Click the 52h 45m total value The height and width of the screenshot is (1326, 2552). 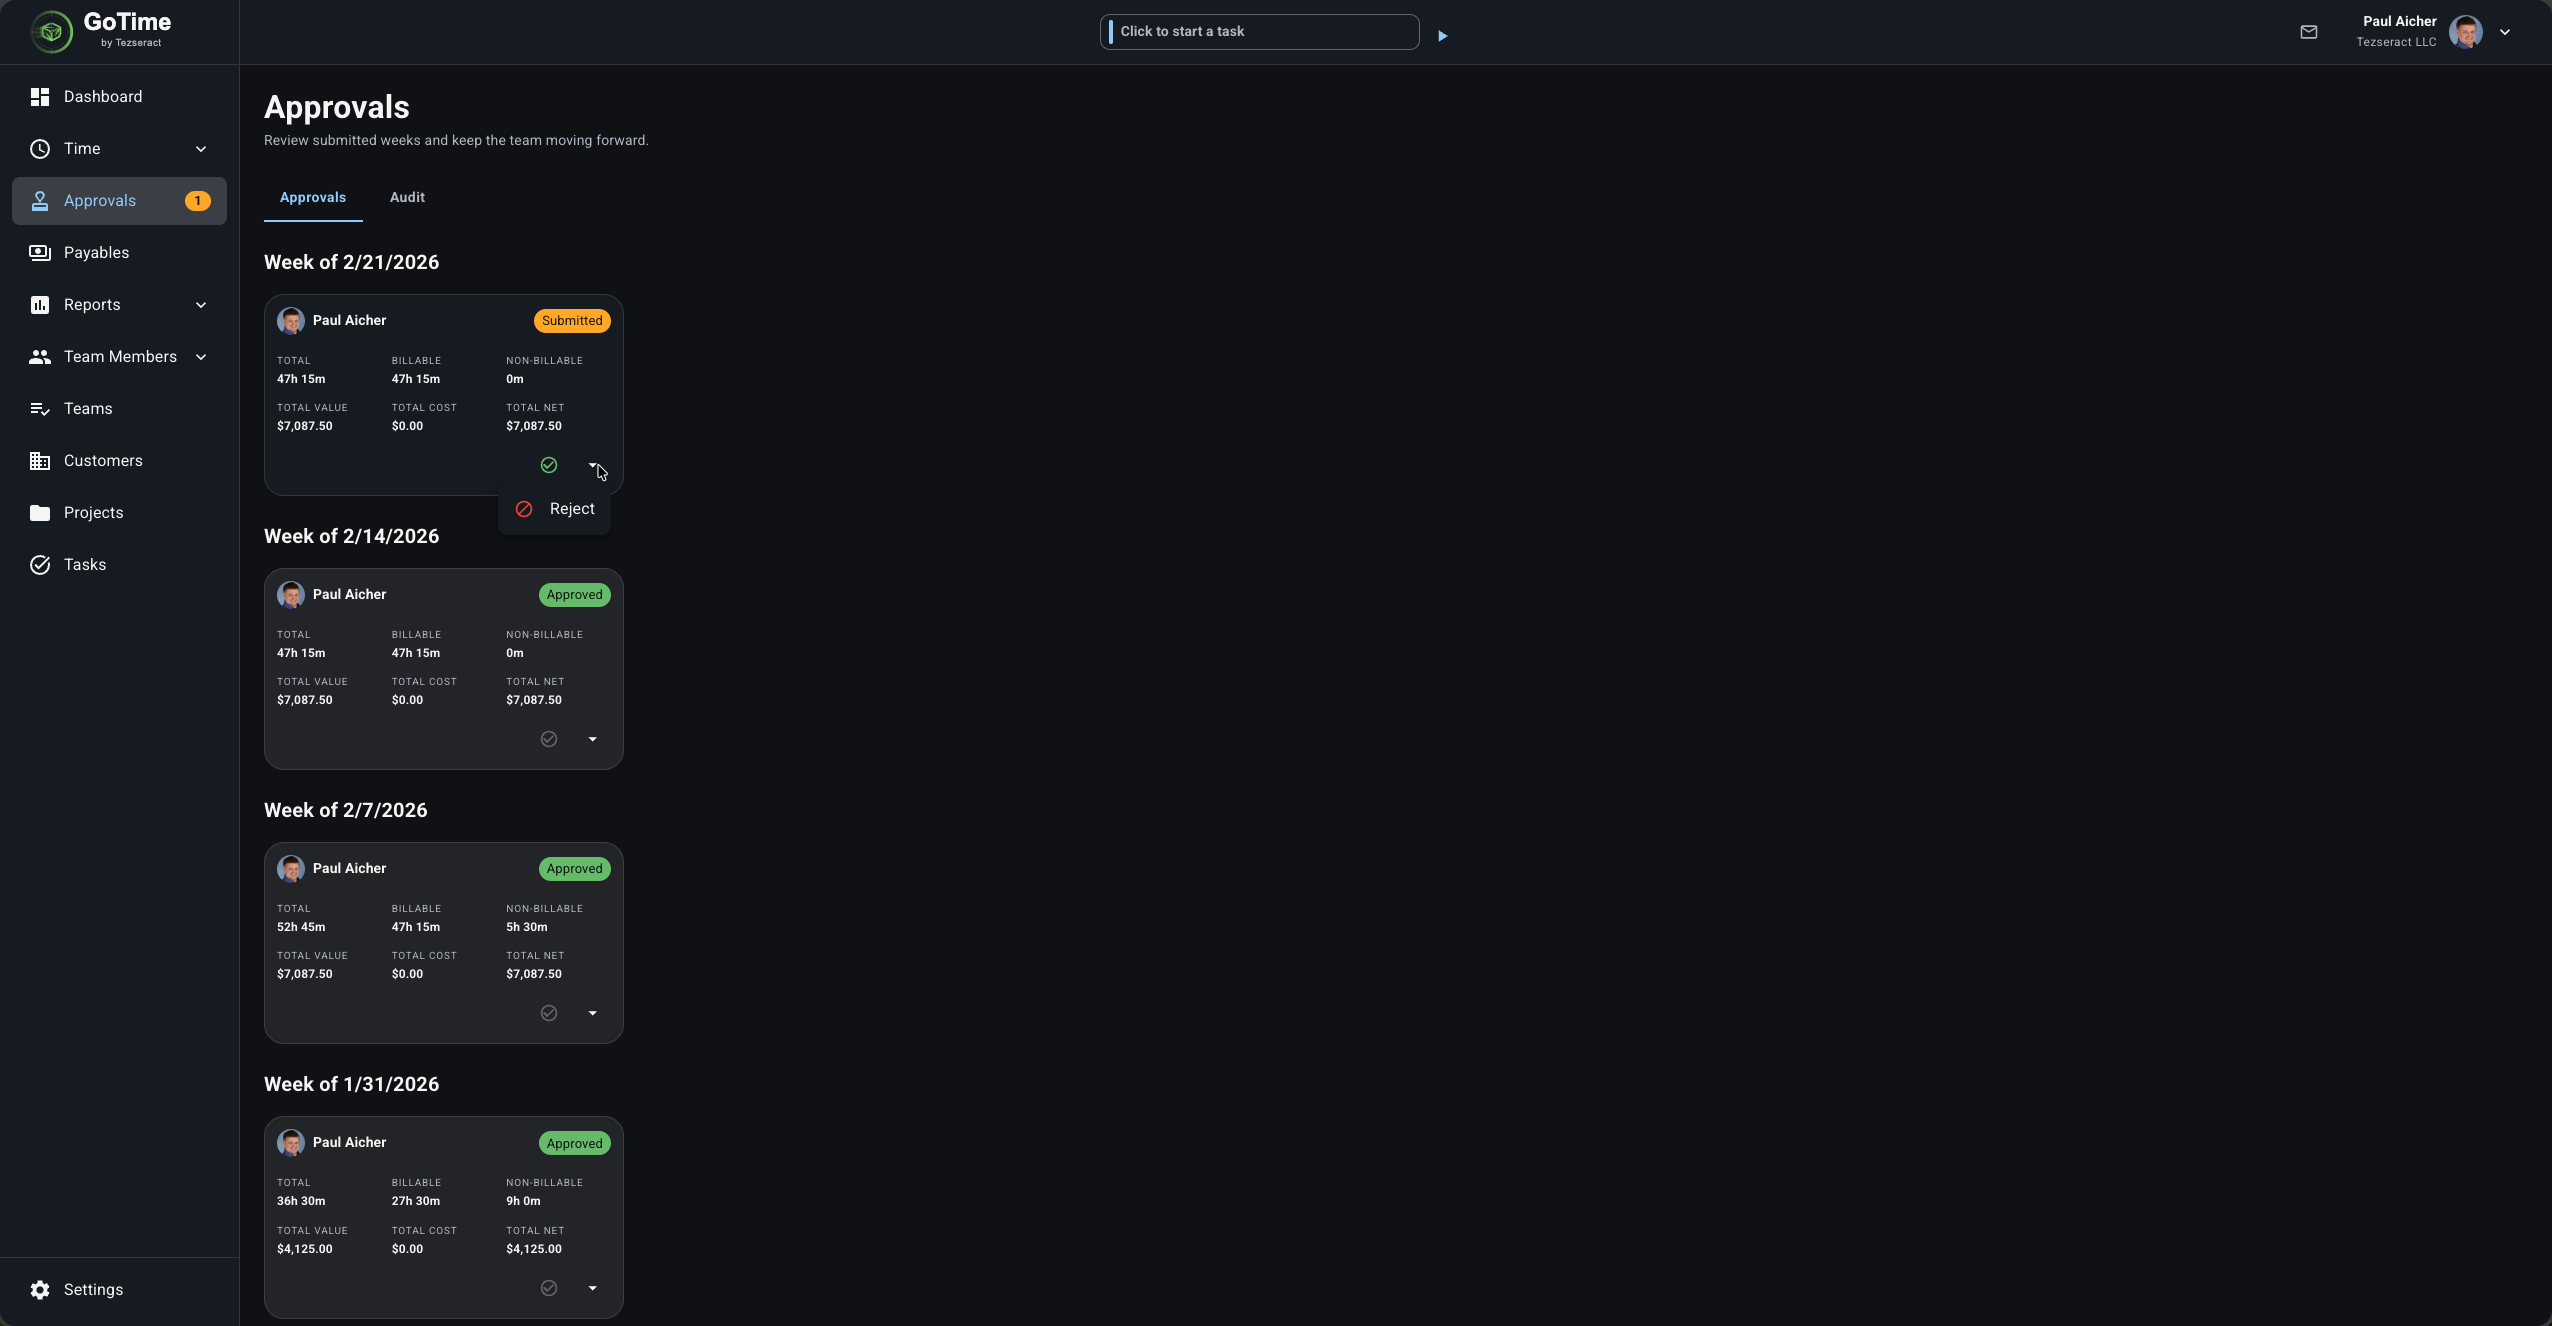[x=301, y=927]
